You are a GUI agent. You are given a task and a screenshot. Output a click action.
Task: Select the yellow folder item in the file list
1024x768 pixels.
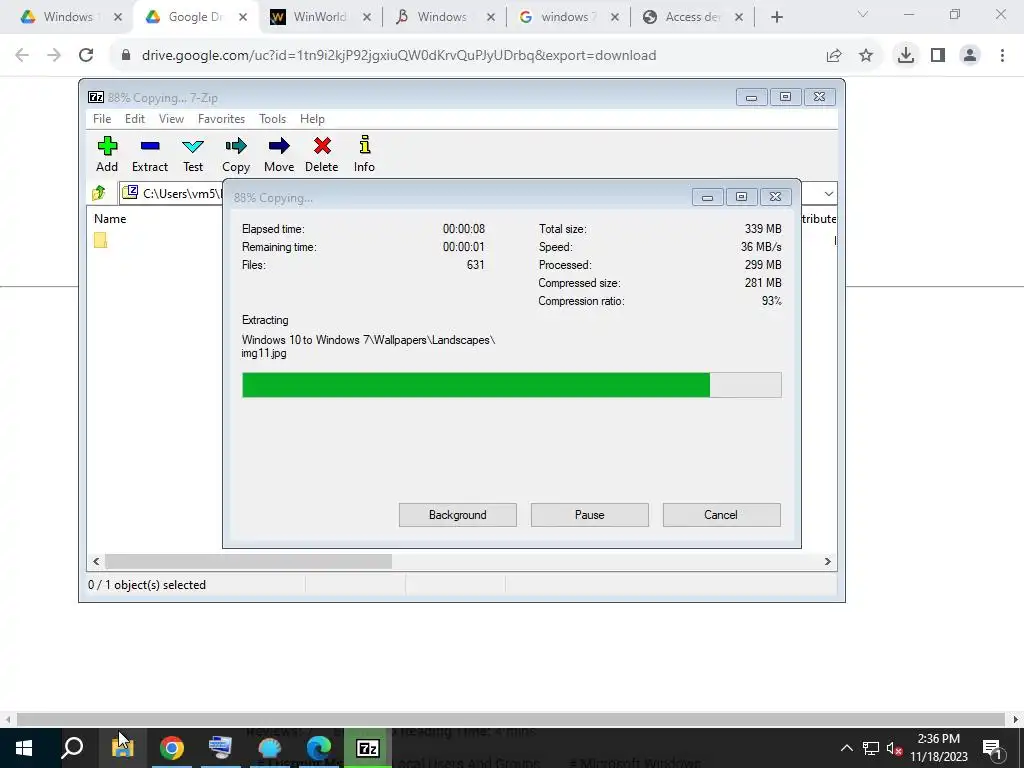[x=100, y=240]
